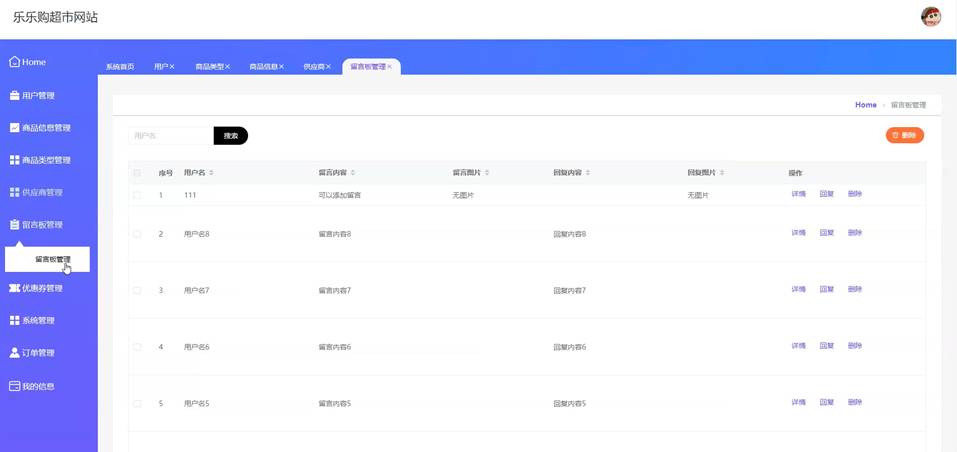
Task: Open 详情 for row 用户名6
Action: pos(798,346)
